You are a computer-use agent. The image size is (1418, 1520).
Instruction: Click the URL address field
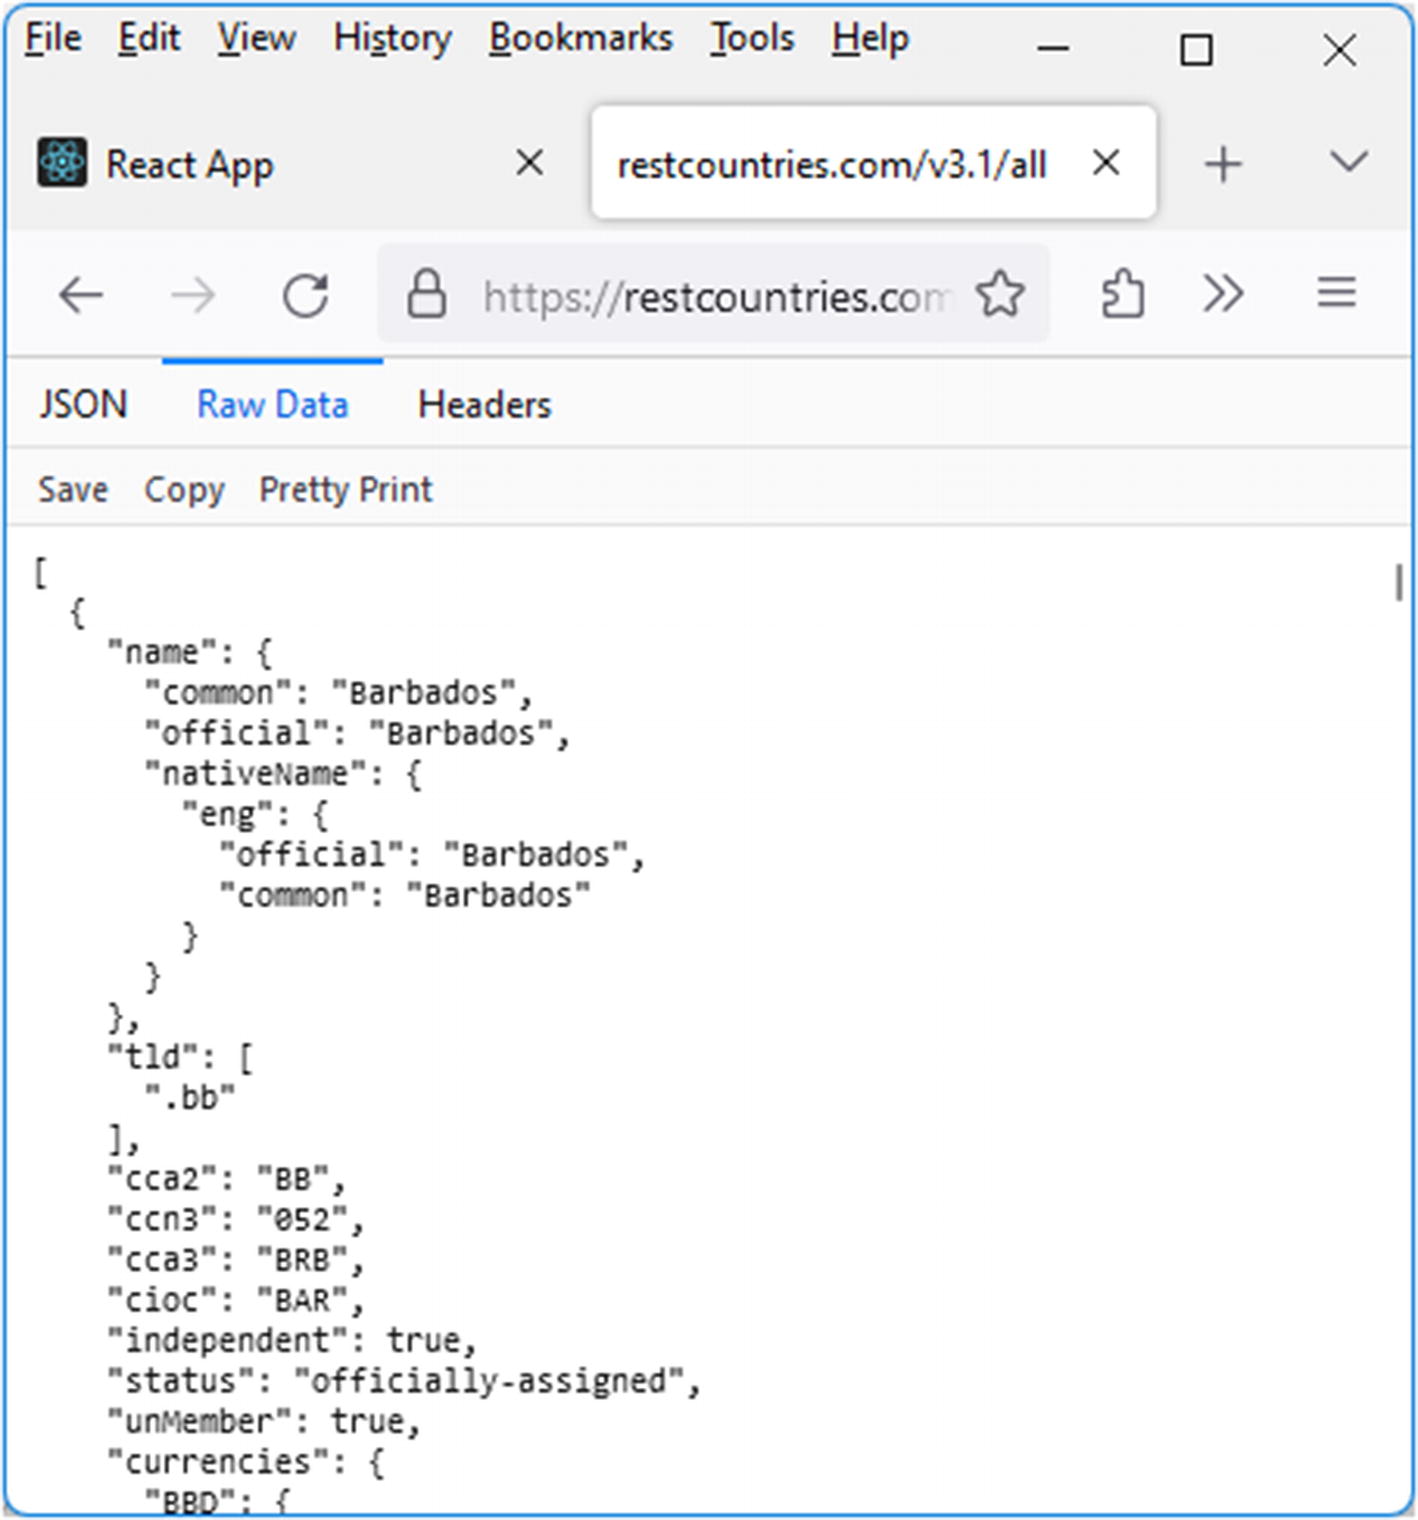click(715, 297)
